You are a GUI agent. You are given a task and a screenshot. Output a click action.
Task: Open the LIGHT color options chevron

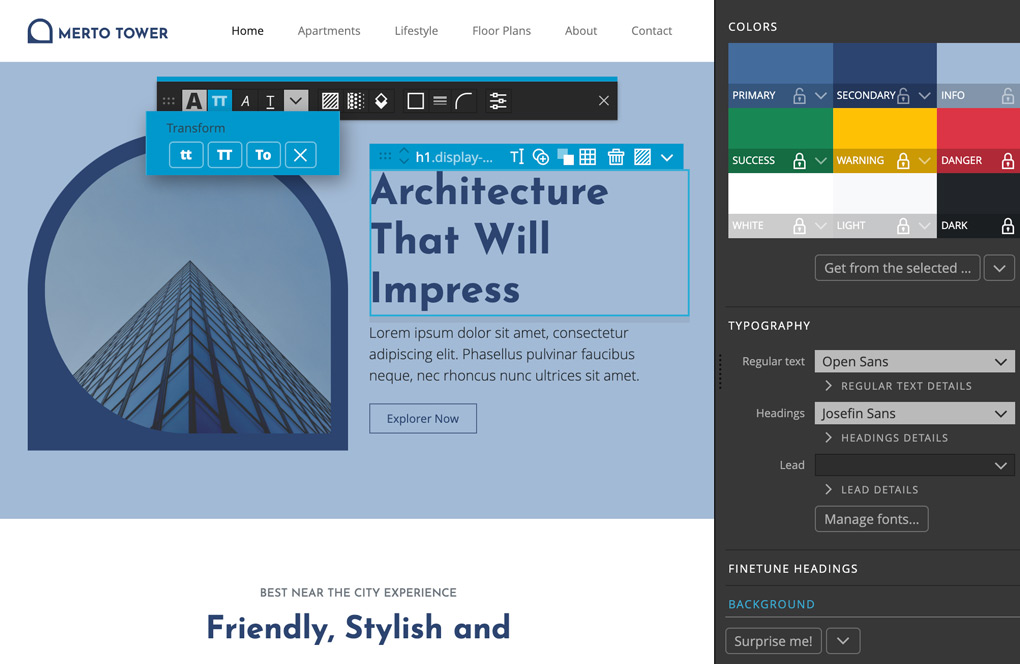click(924, 226)
